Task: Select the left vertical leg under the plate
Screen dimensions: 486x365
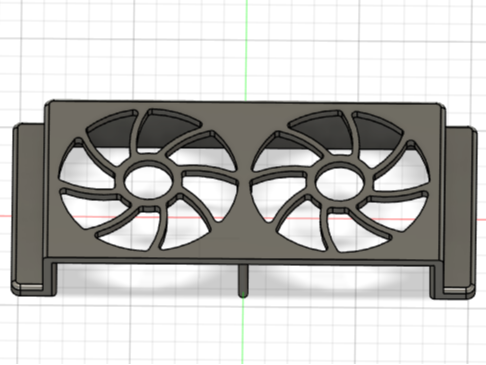Action: coord(50,278)
